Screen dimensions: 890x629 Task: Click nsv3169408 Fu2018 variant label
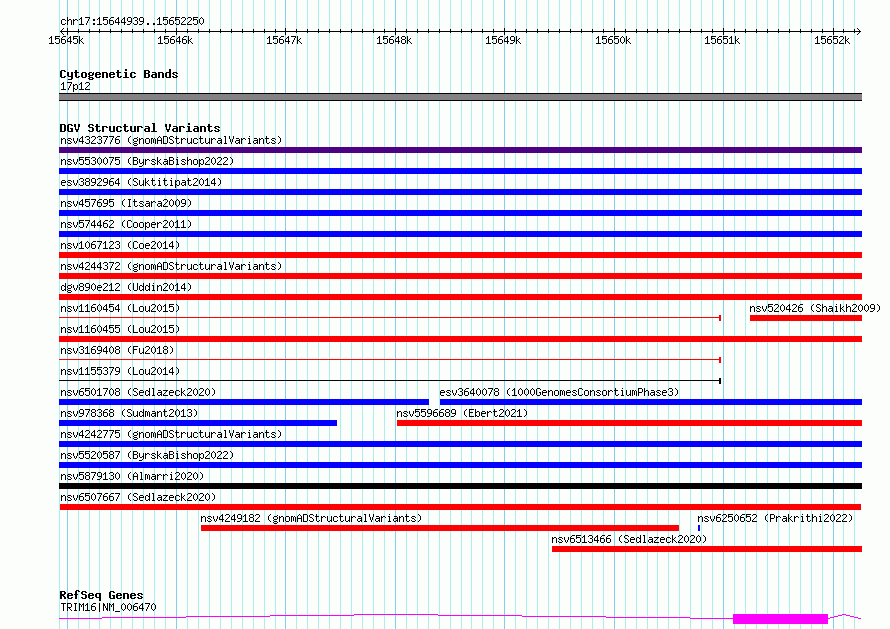[x=117, y=350]
